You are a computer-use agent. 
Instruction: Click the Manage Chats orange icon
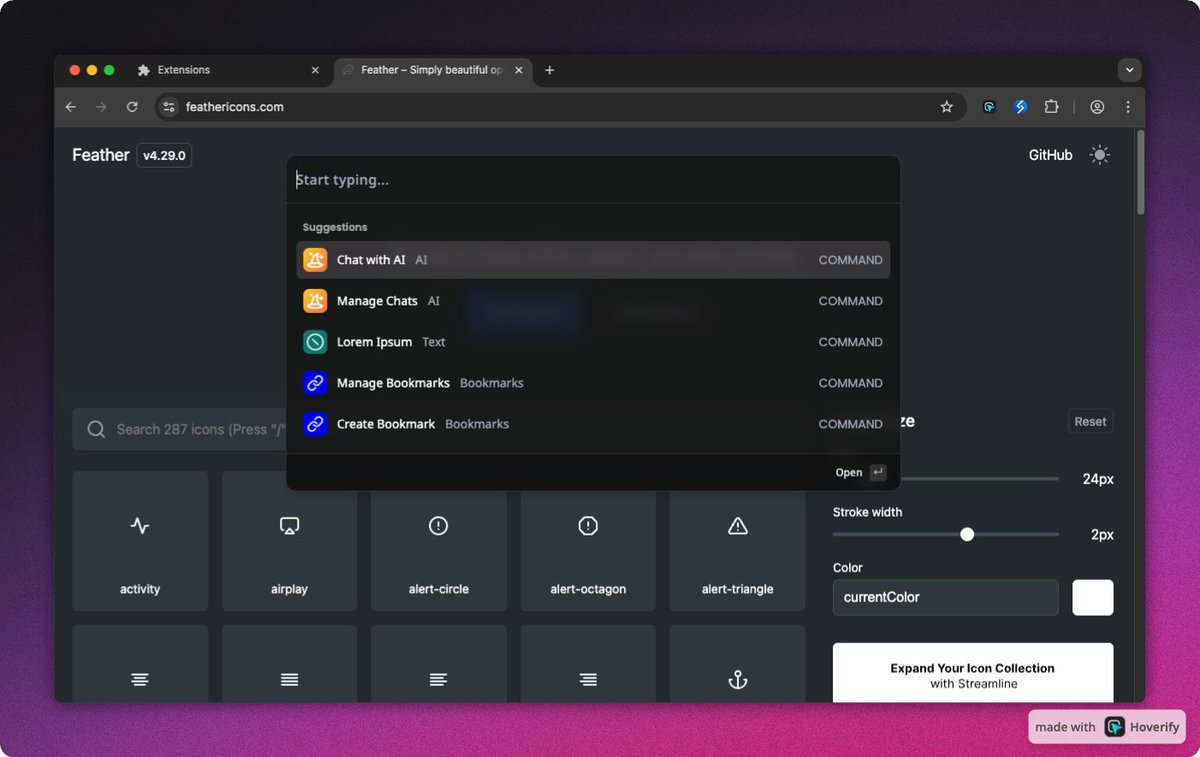tap(315, 301)
